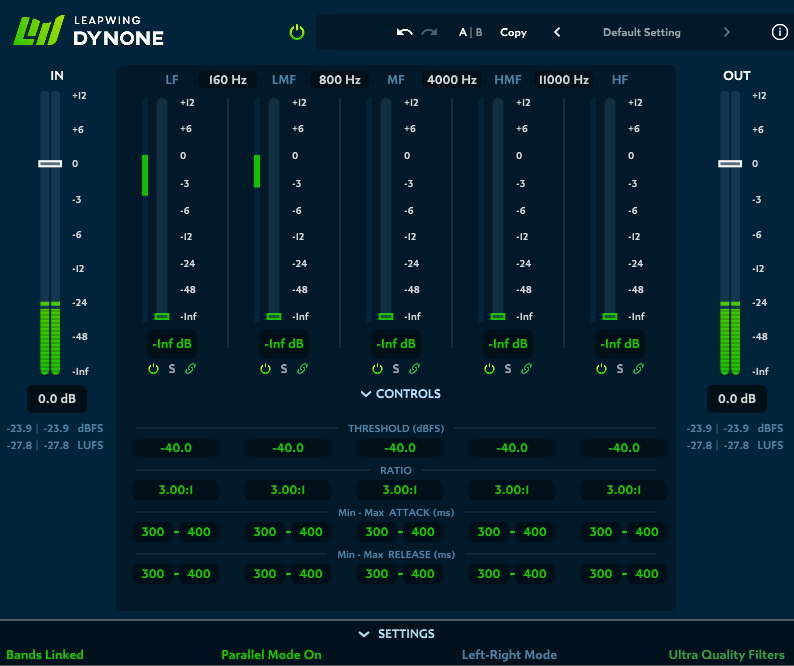Screen dimensions: 794x666
Task: Toggle the LF band link icon
Action: 190,369
